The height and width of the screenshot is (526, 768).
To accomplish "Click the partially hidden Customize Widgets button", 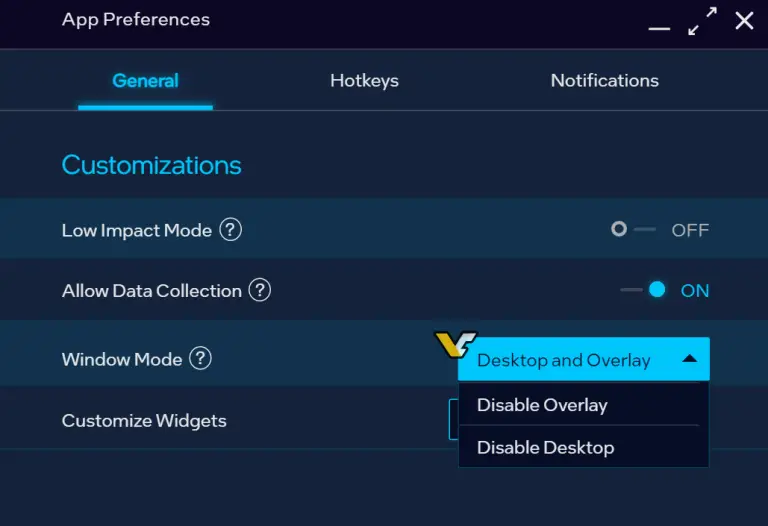I will (453, 420).
